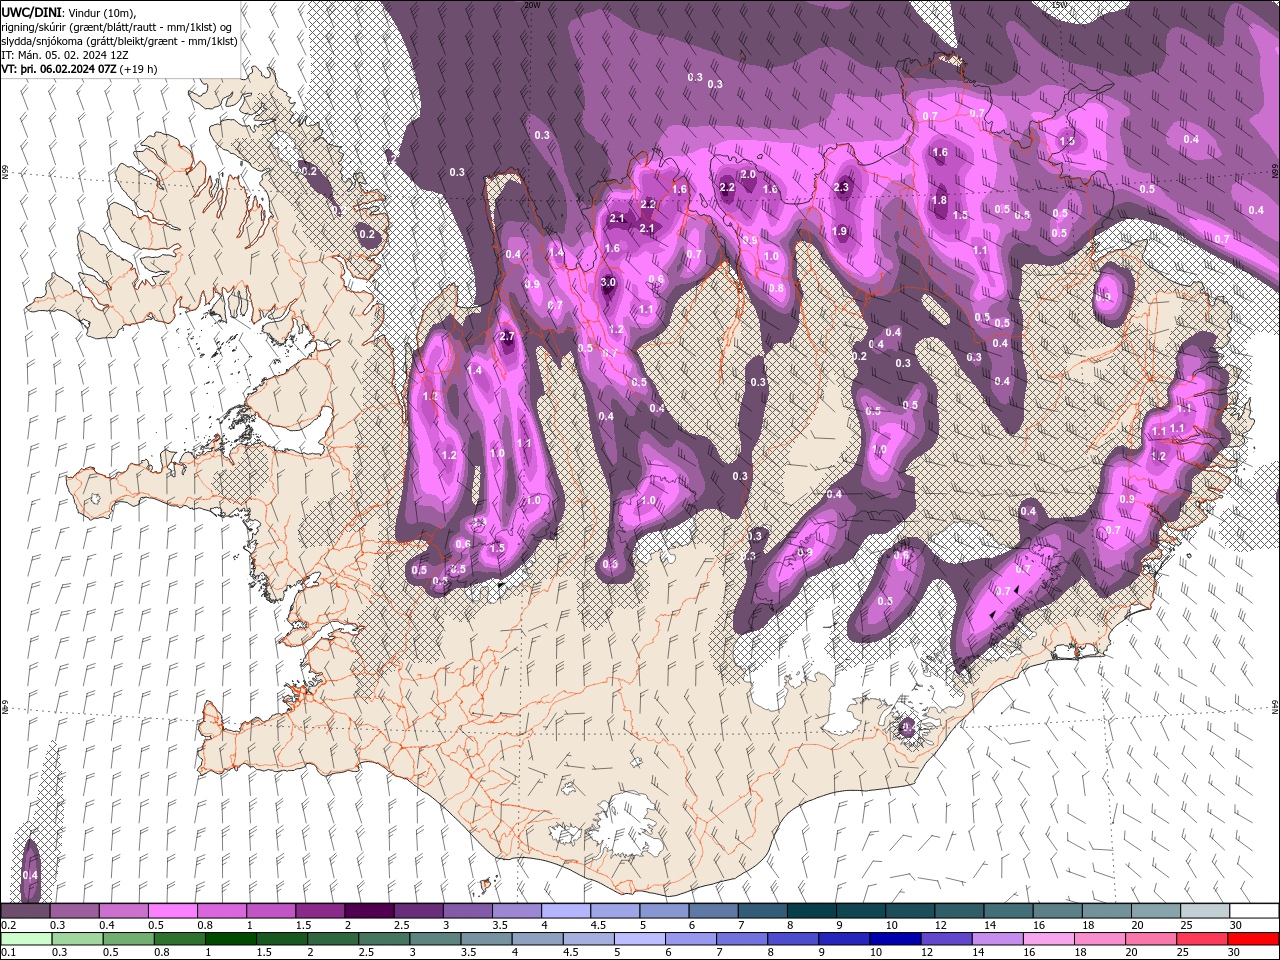Click the '(+19 h)' forecast offset text
The width and height of the screenshot is (1280, 960).
tap(139, 69)
